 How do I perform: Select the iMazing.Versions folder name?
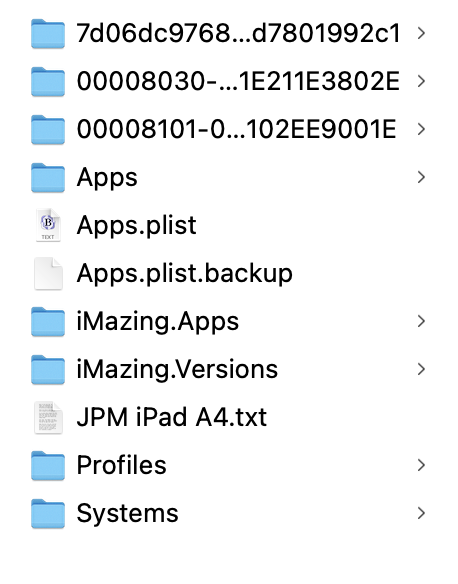177,370
